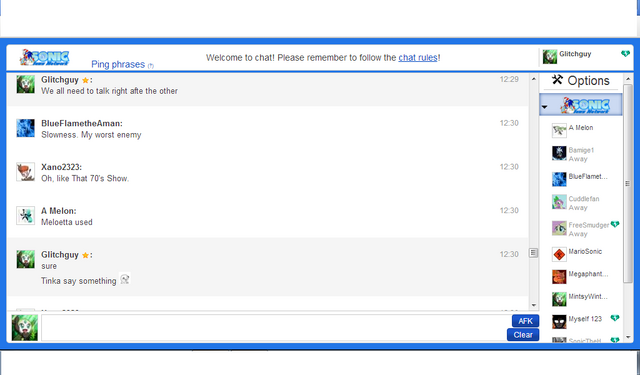Click message 'Oh, like That 70's Show.'
The width and height of the screenshot is (640, 375).
pos(85,178)
